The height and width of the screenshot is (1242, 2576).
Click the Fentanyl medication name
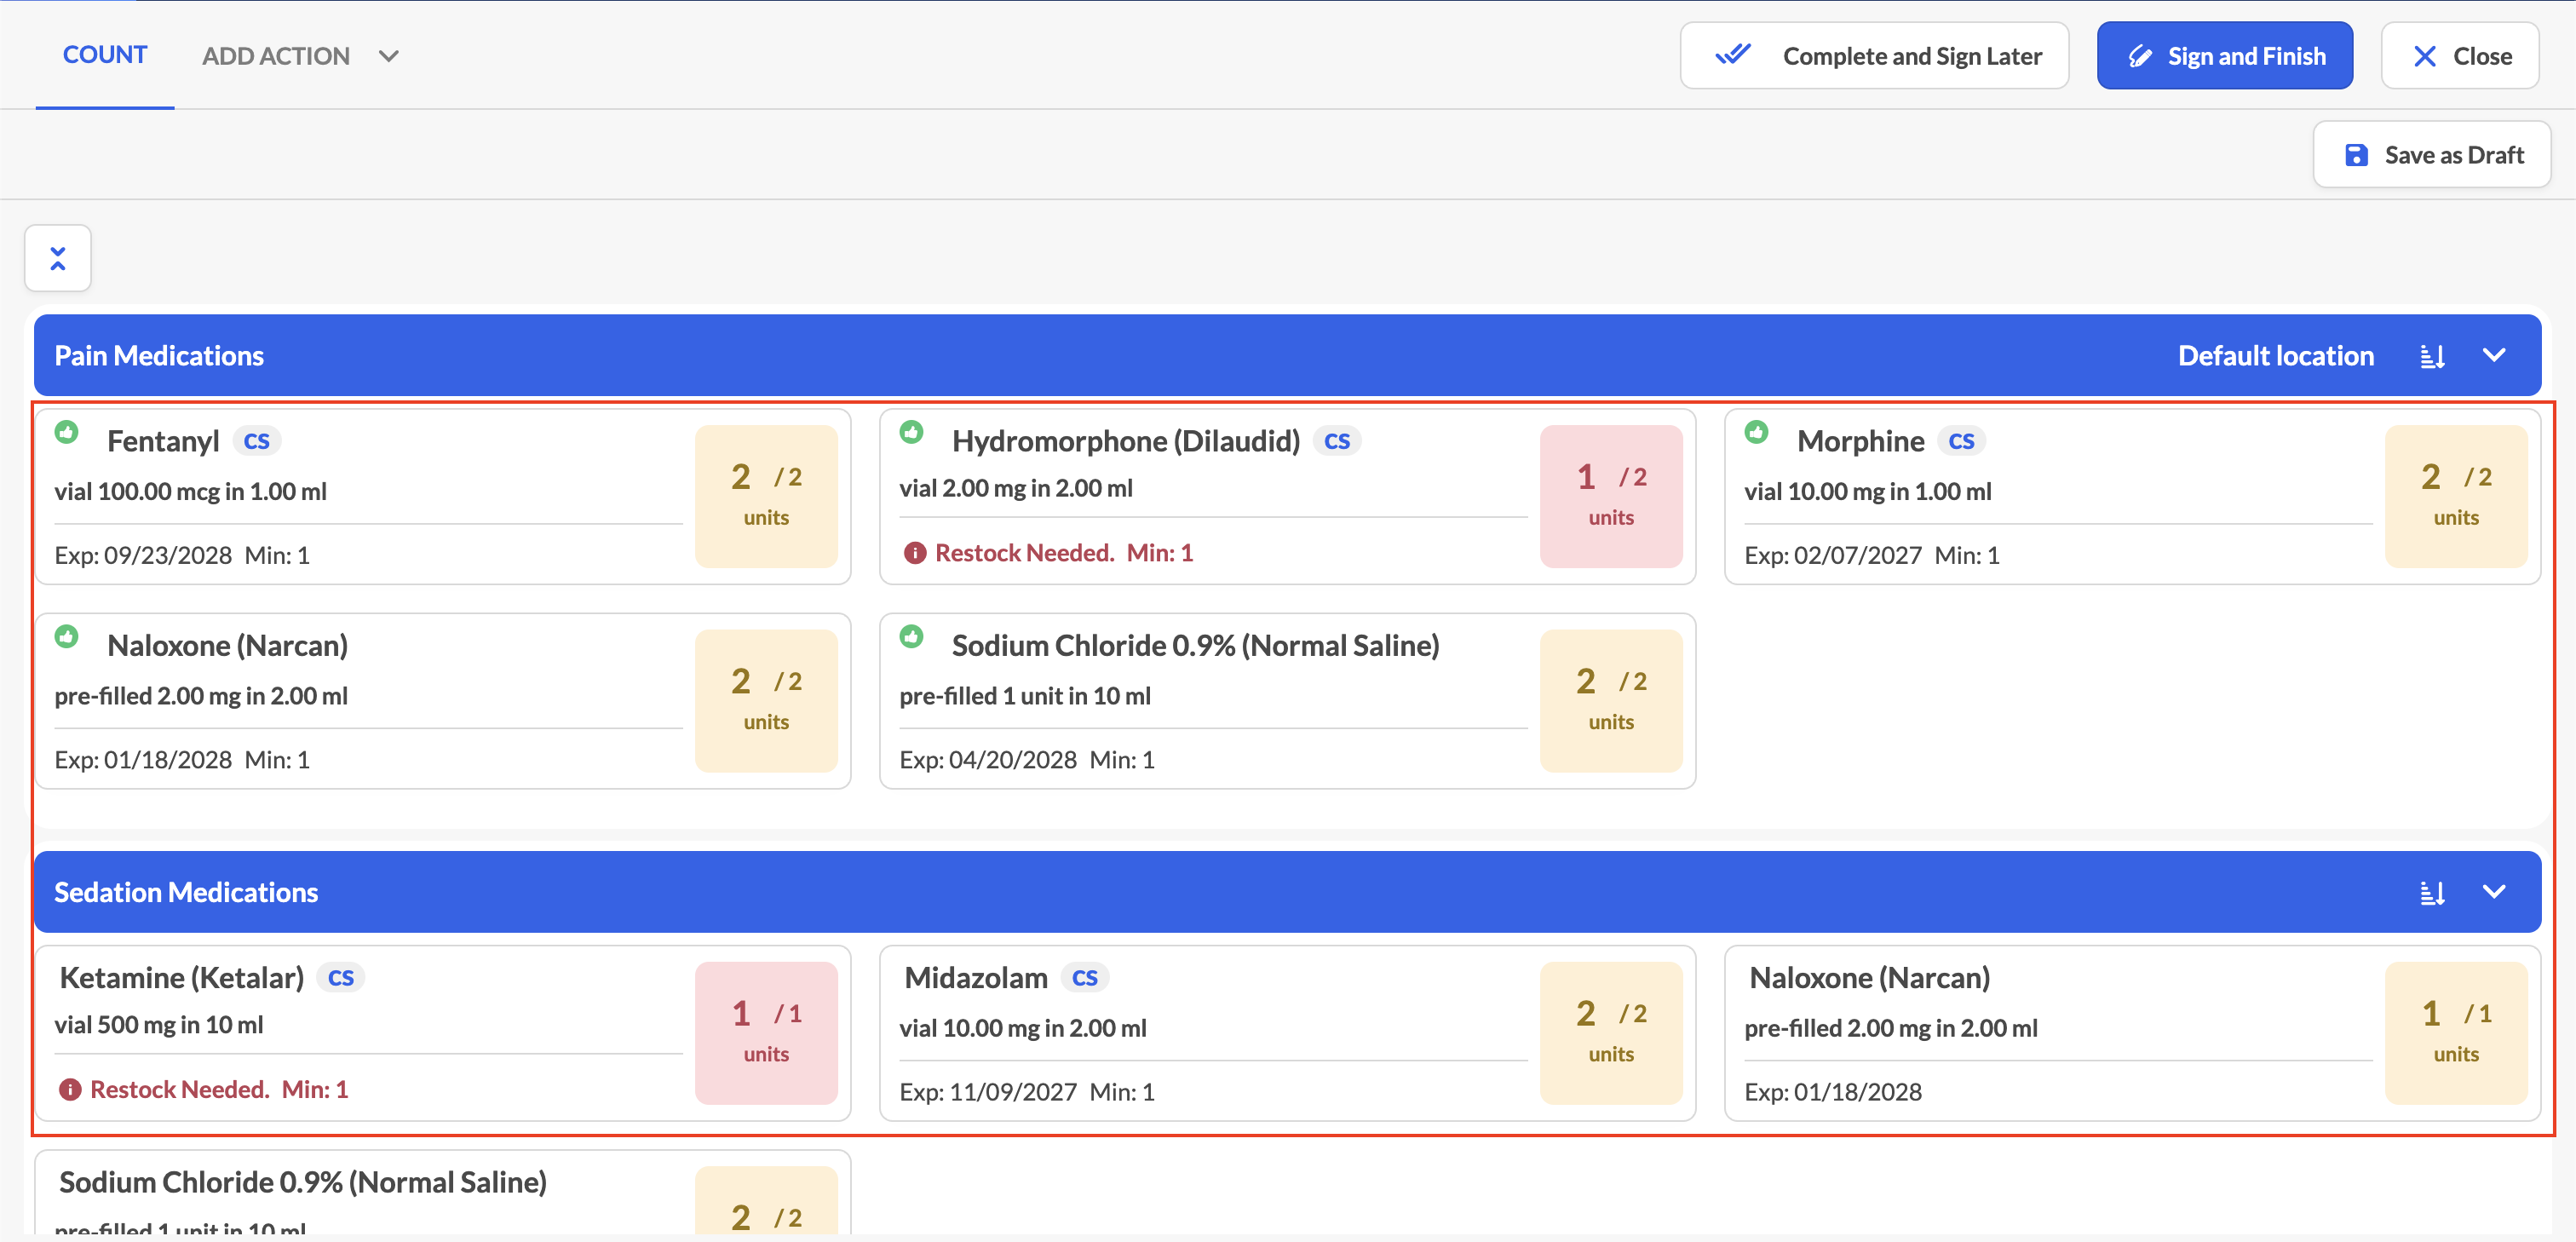163,441
